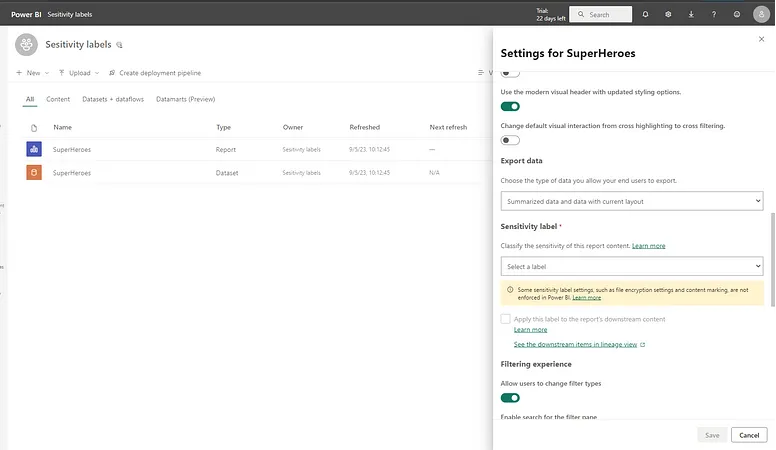
Task: Enable cross filtering visual interaction toggle
Action: (x=510, y=140)
